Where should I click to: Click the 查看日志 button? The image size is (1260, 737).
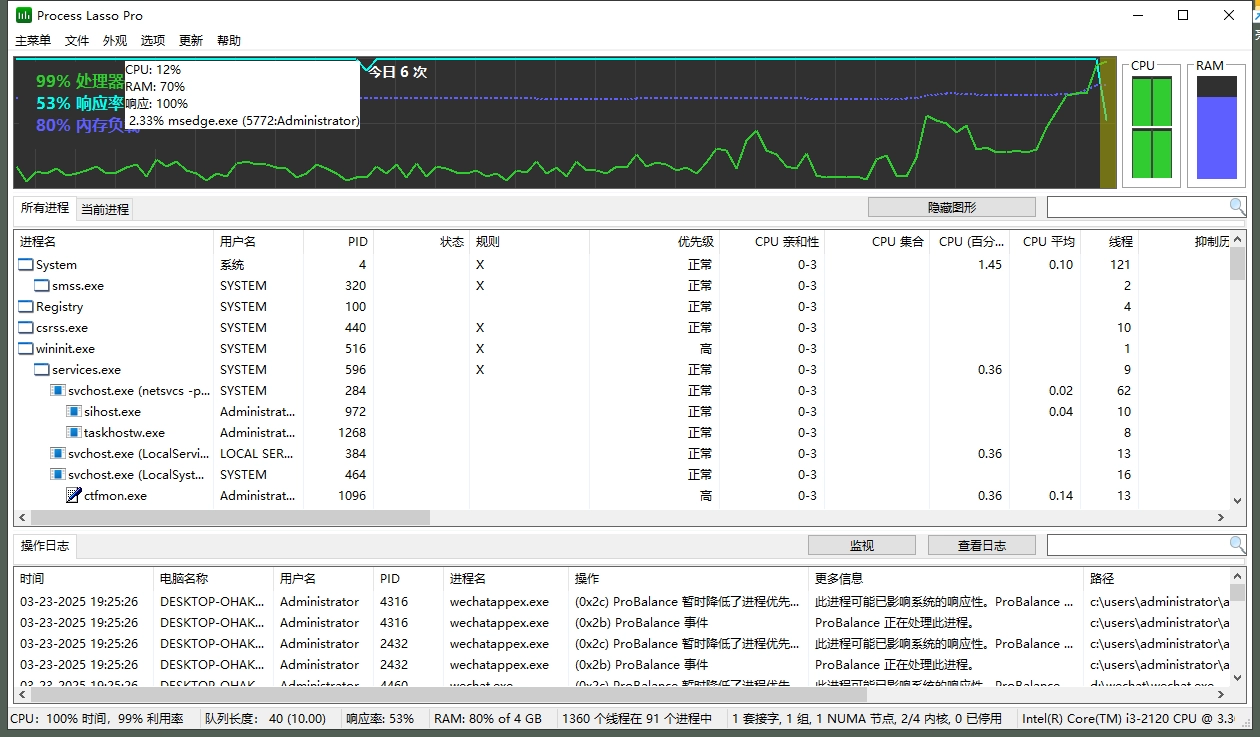click(x=981, y=545)
